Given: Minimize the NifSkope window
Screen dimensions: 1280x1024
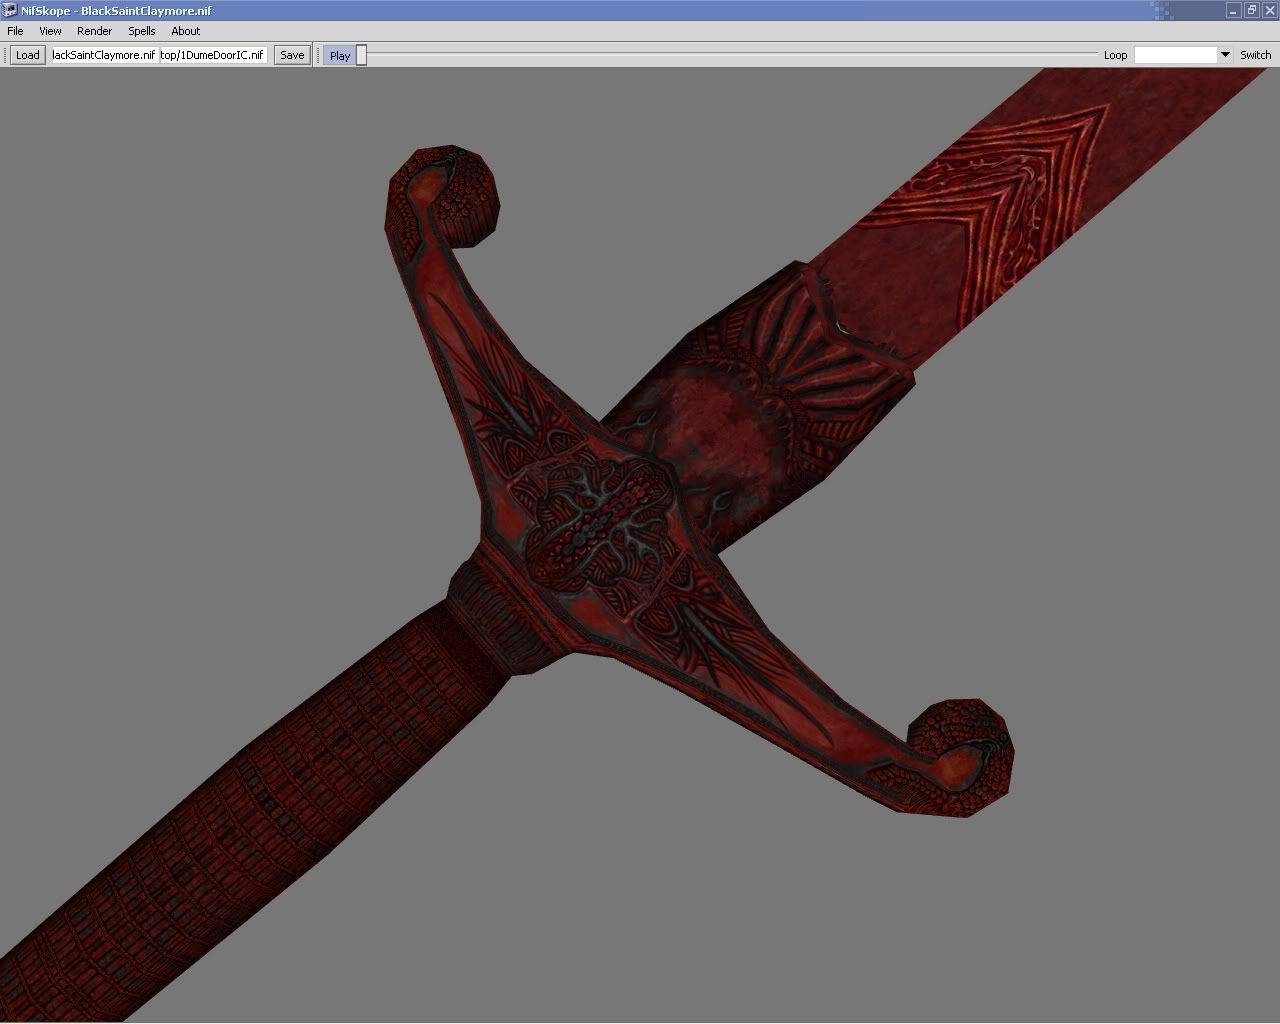Looking at the screenshot, I should tap(1233, 10).
